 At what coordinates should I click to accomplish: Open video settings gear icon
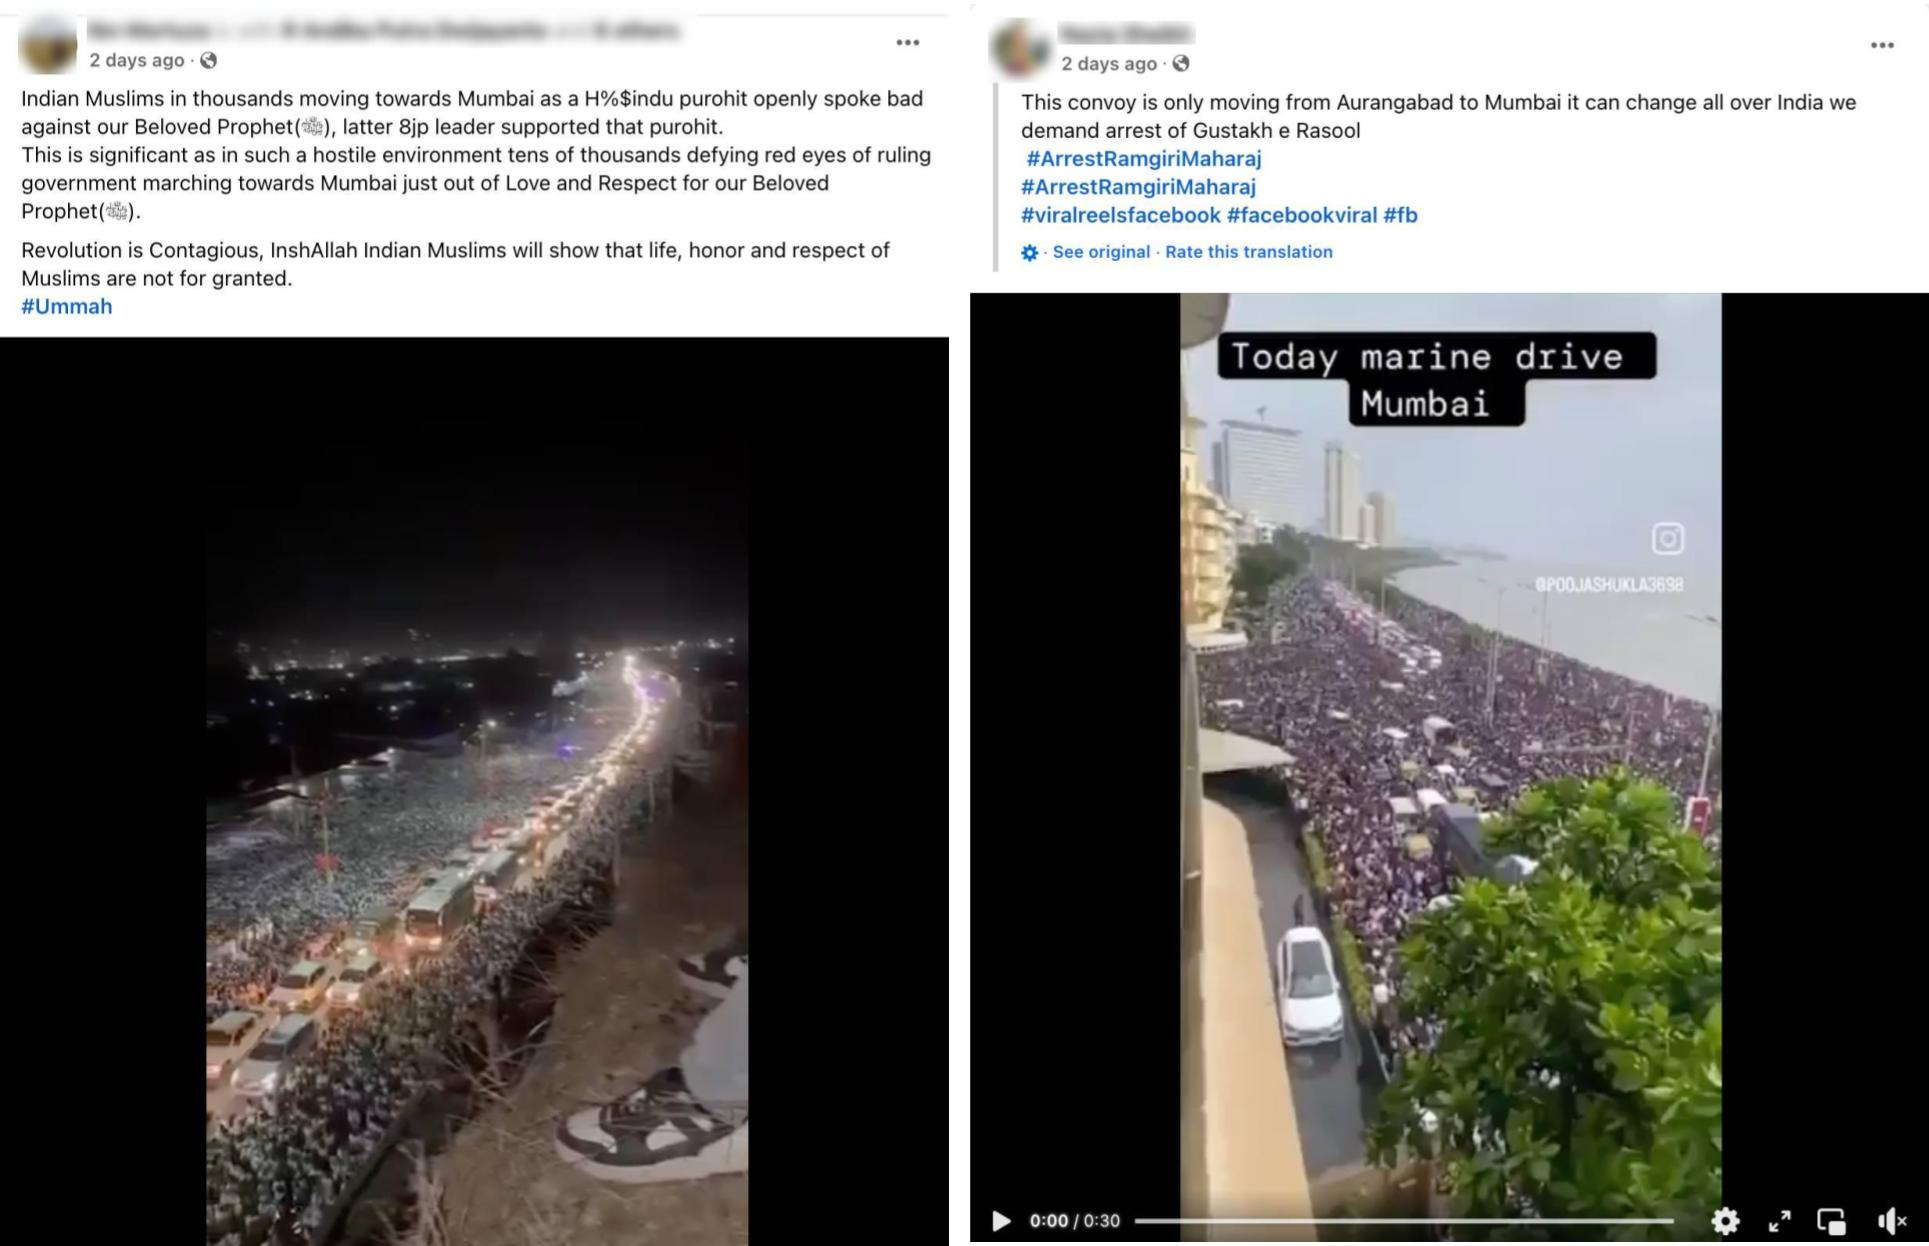[1725, 1221]
